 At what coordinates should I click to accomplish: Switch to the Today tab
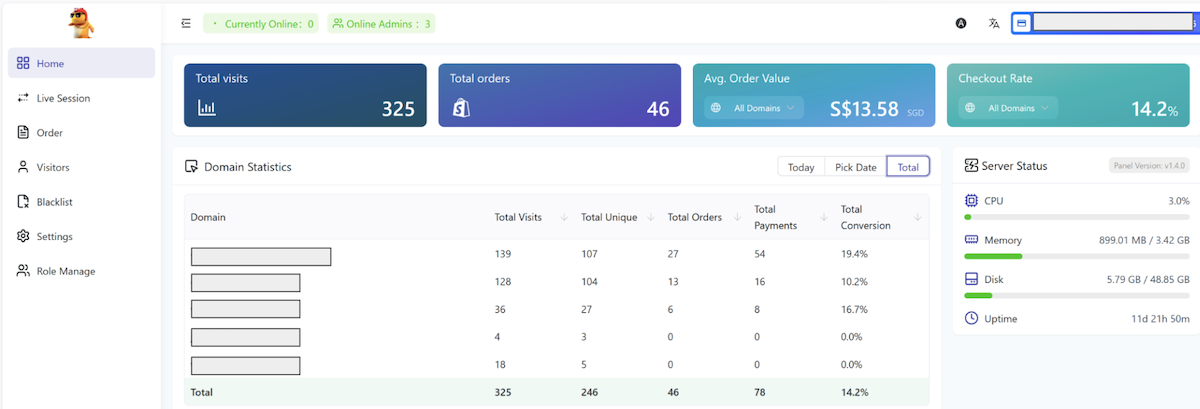point(801,167)
